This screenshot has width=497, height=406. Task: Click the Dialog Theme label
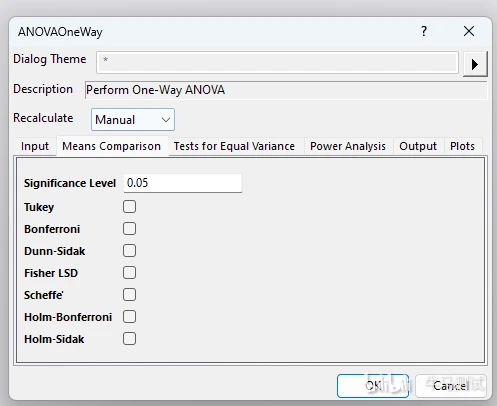tap(50, 59)
